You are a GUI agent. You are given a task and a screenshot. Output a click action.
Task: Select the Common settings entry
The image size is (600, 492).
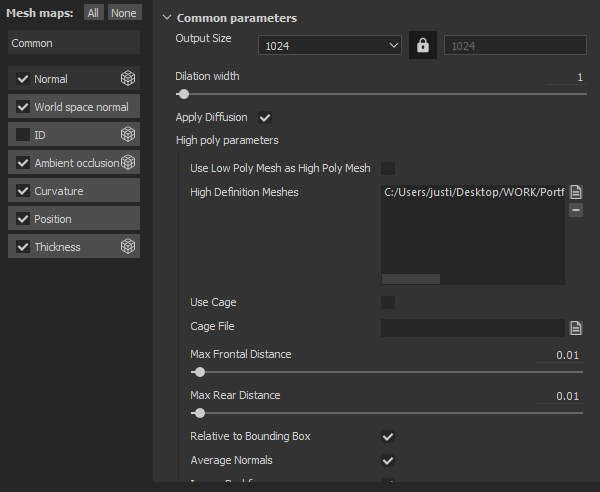pos(73,43)
